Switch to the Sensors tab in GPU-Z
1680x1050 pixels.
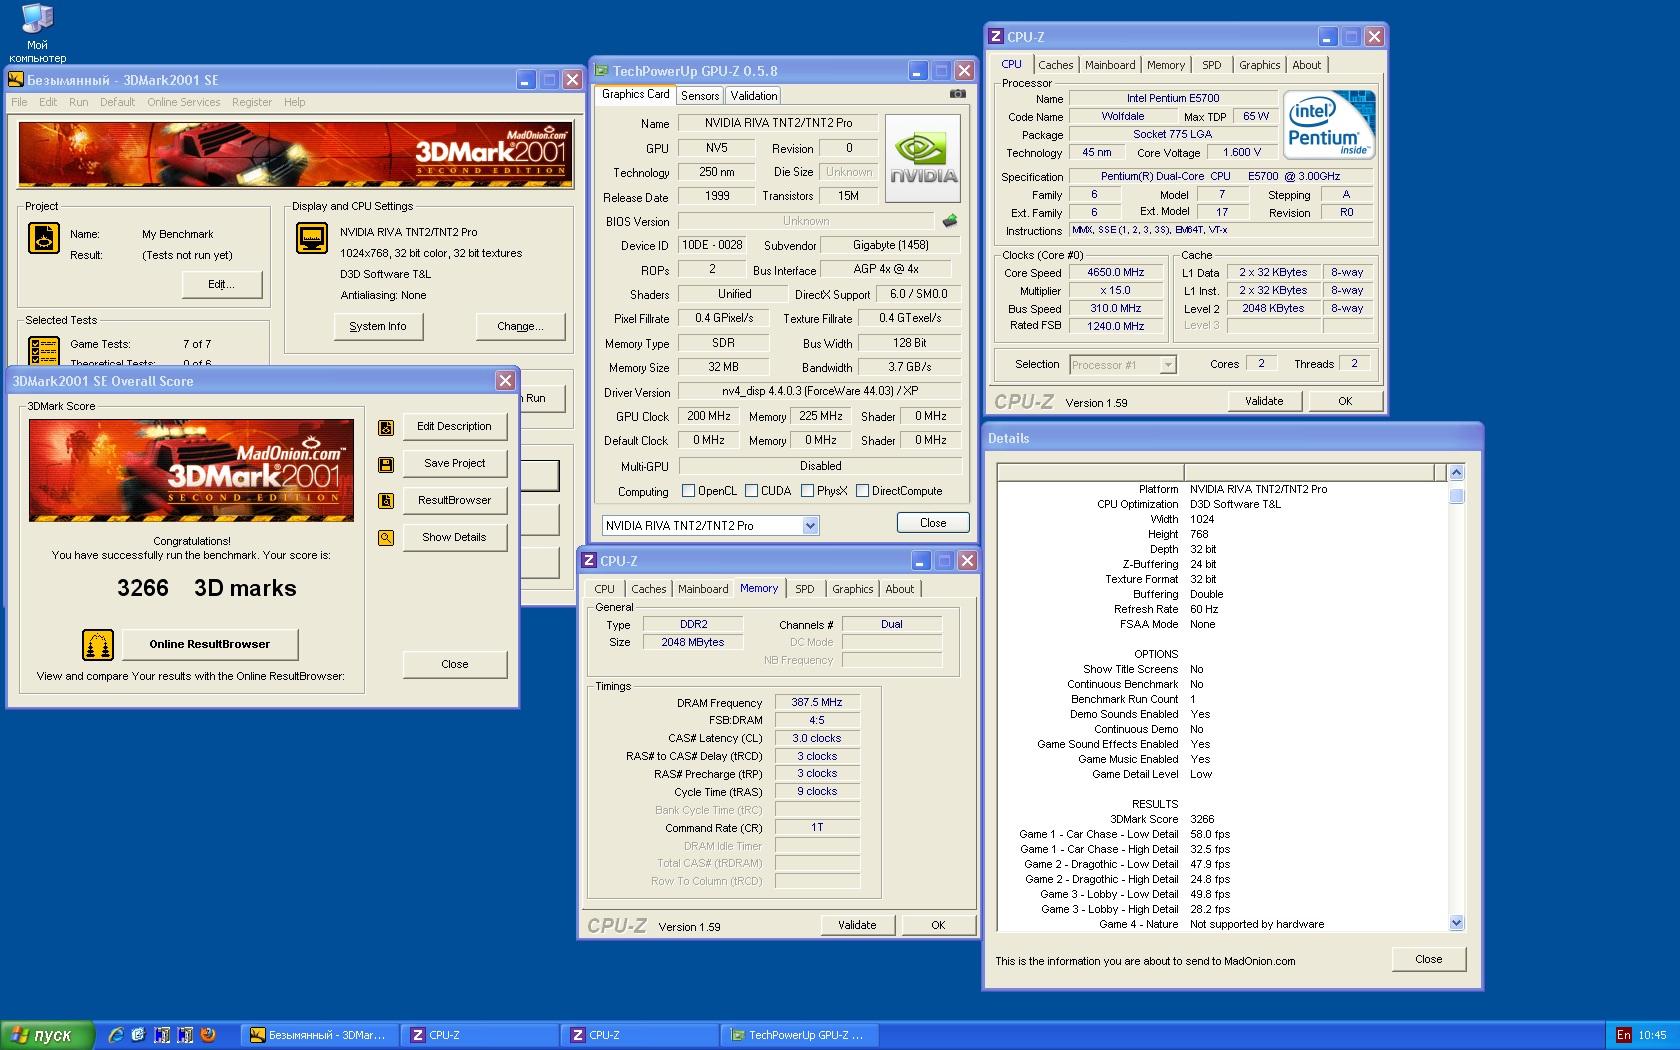[x=700, y=96]
